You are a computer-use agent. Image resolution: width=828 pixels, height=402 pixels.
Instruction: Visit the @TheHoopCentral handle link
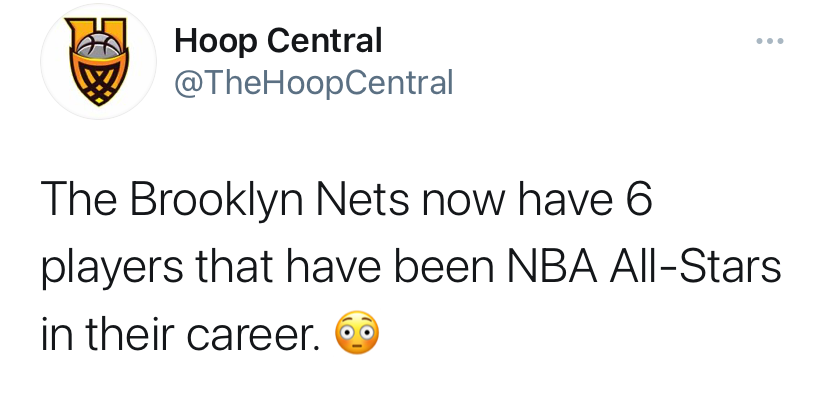[x=313, y=81]
